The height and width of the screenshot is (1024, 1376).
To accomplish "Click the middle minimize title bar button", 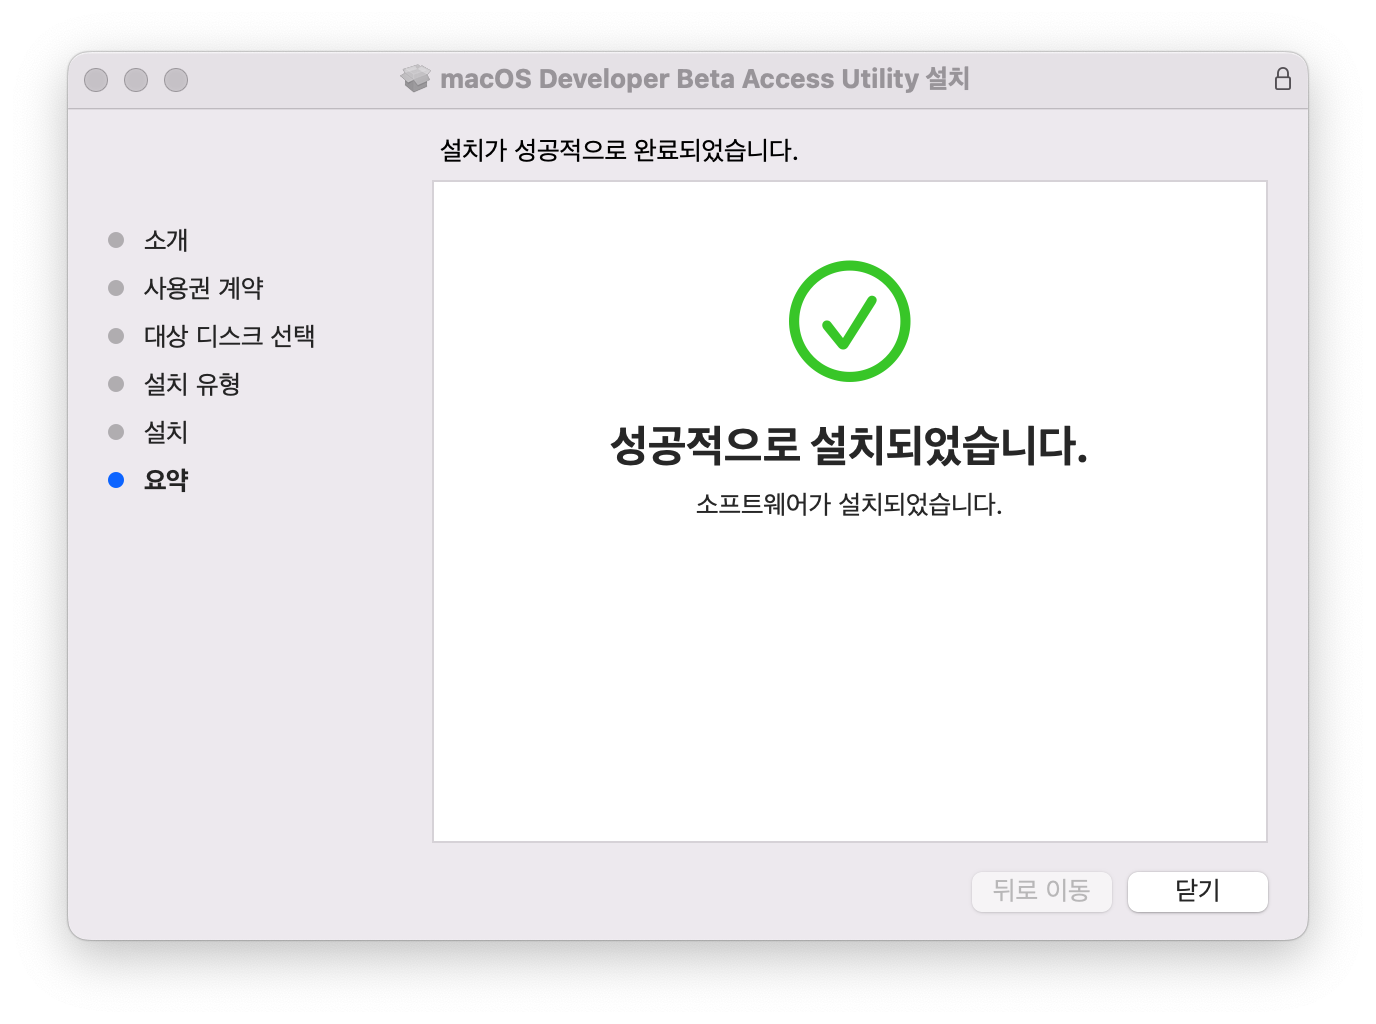I will 136,80.
